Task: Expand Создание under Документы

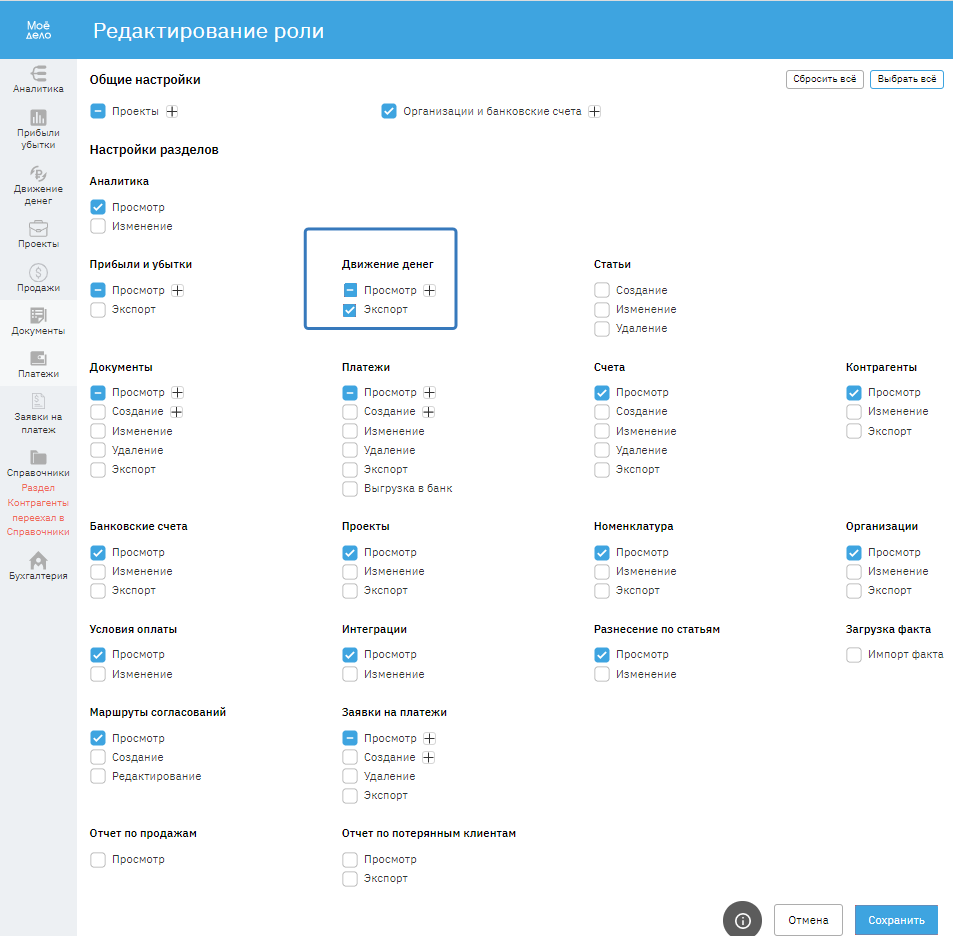Action: click(176, 412)
